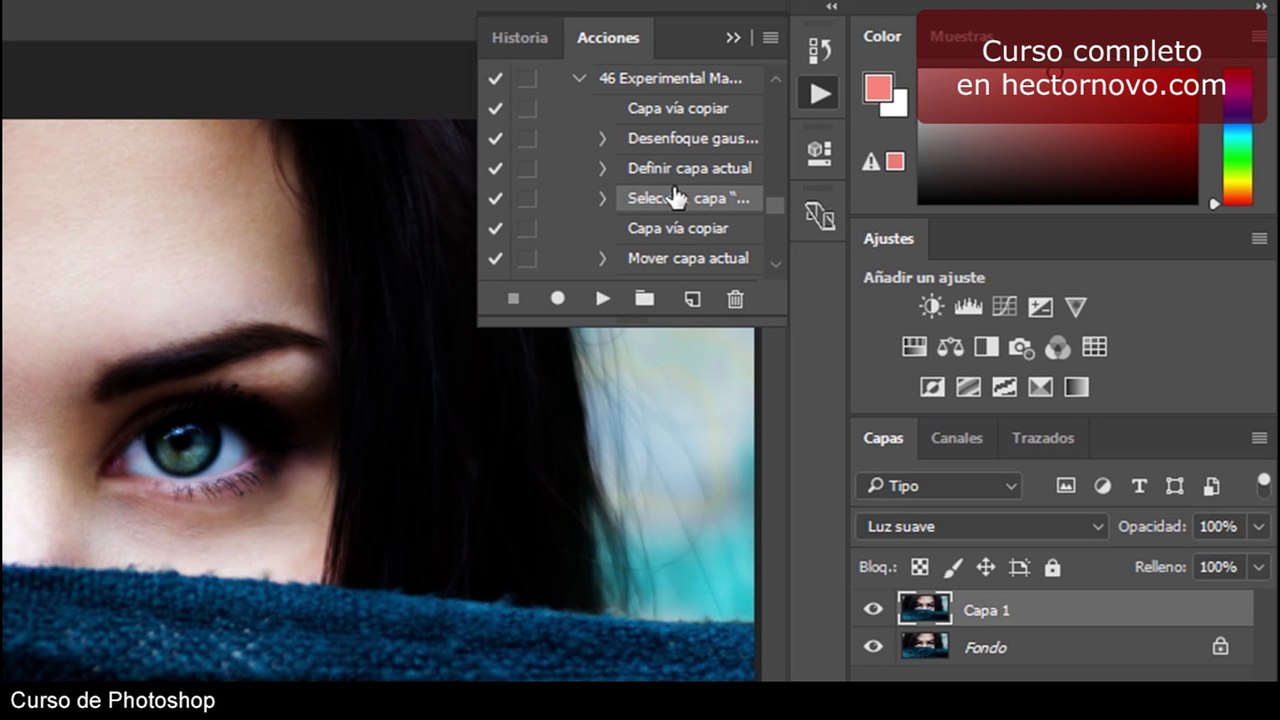Start recording an action
1280x720 pixels.
pyautogui.click(x=558, y=298)
